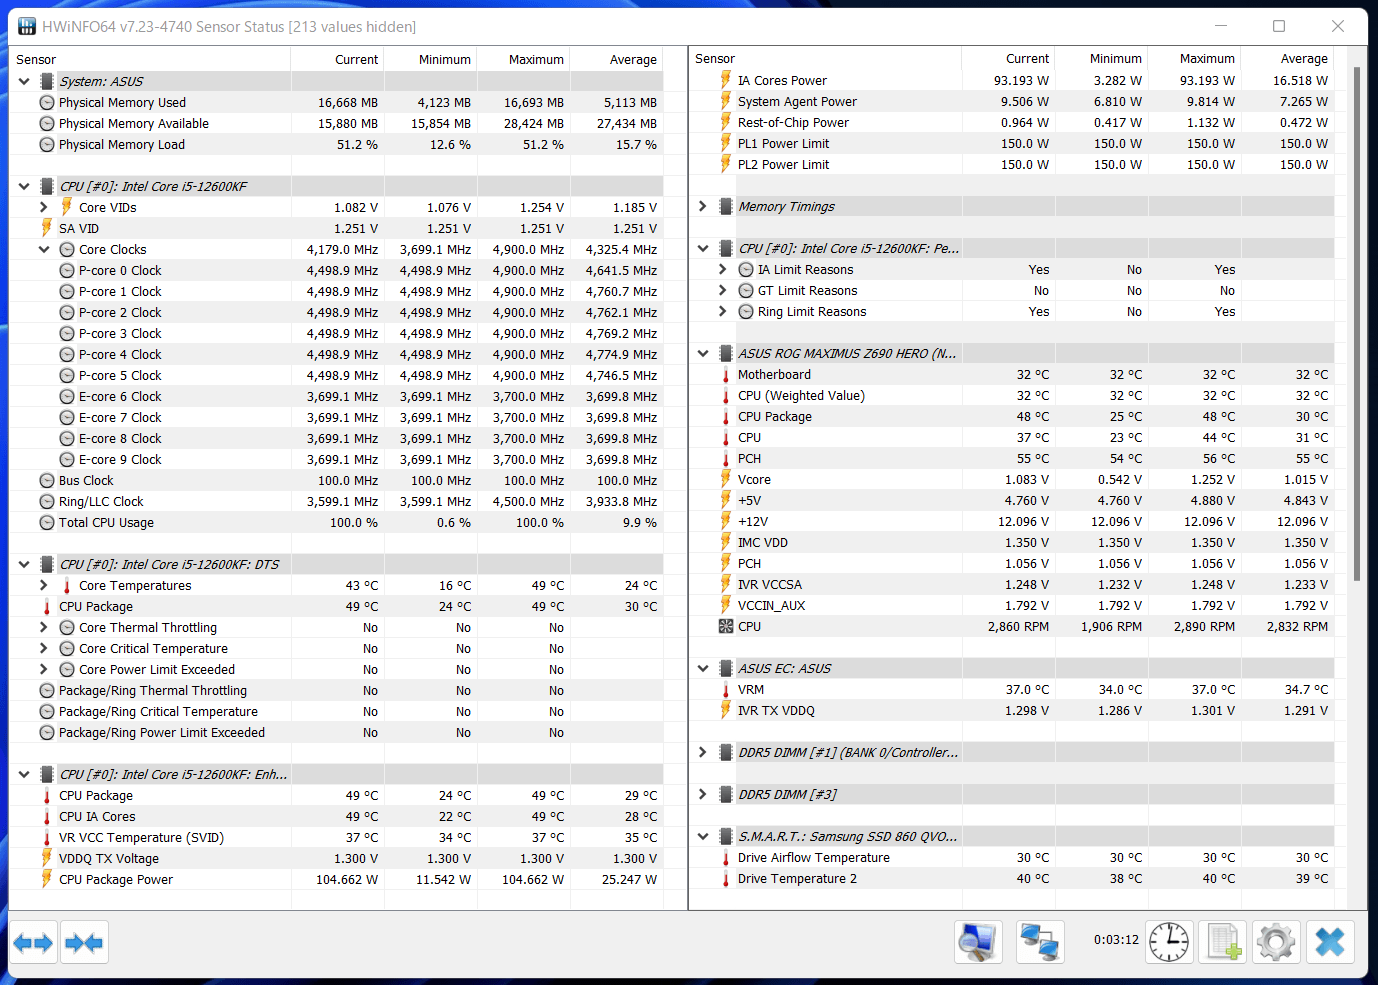Expand the Core Temperatures row
Image resolution: width=1378 pixels, height=985 pixels.
click(44, 585)
